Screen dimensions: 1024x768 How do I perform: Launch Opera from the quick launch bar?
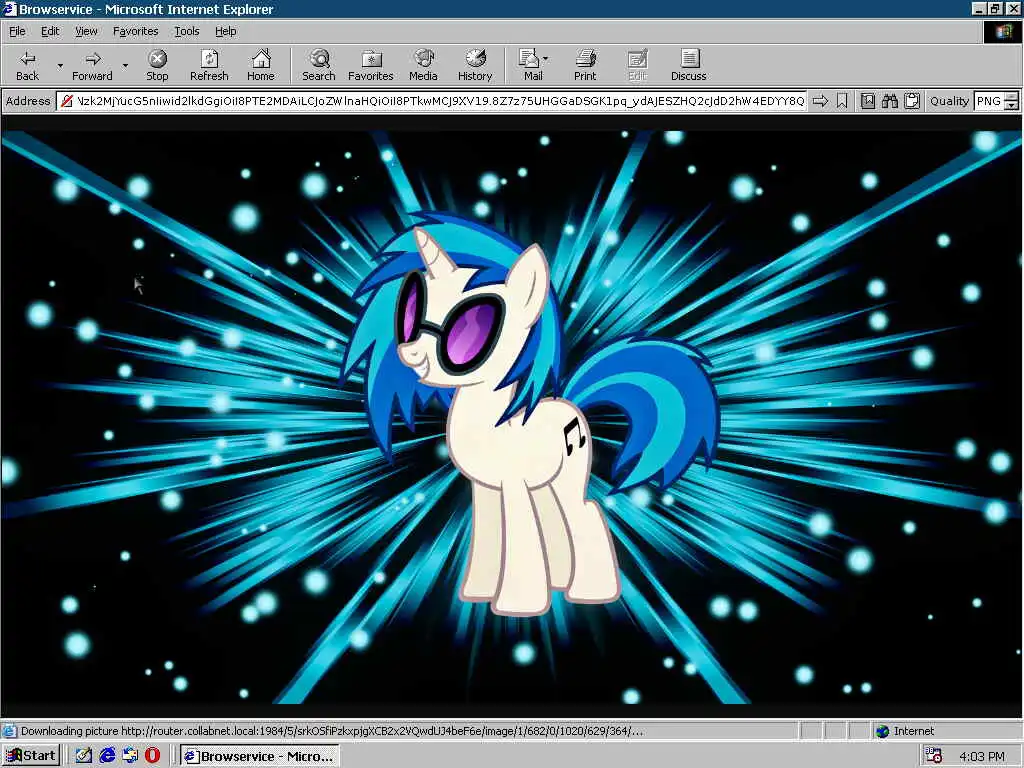point(152,756)
